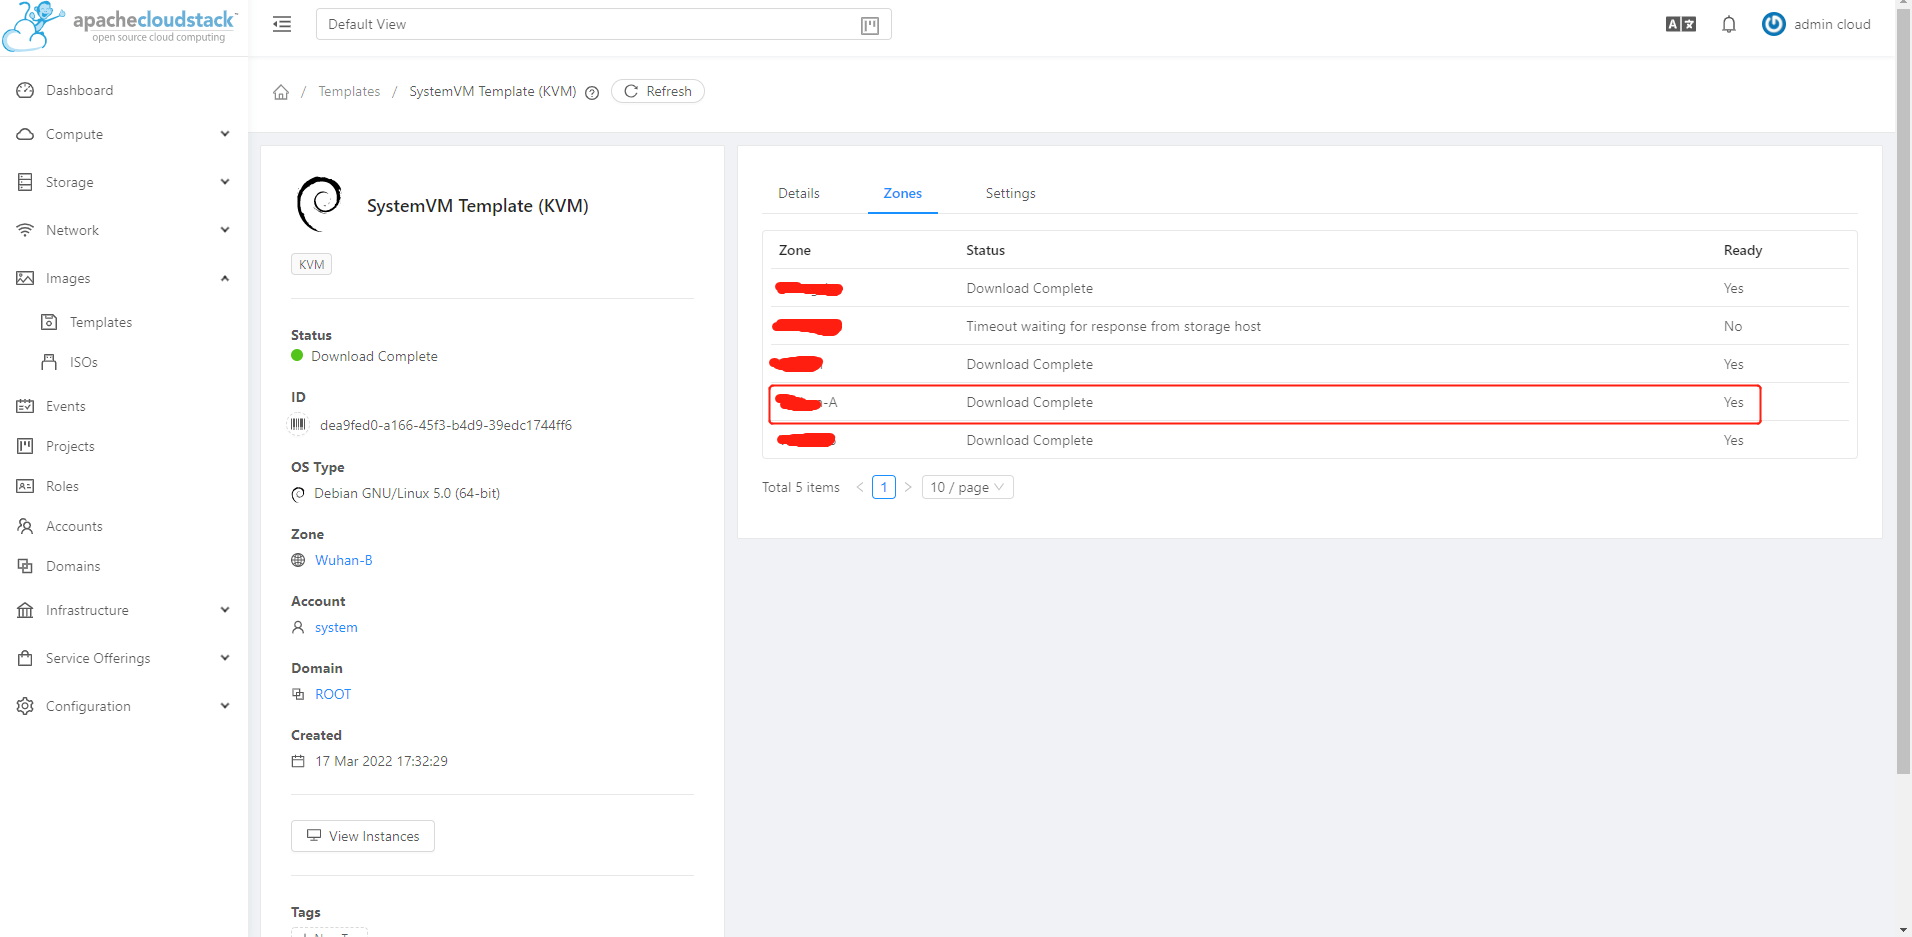Viewport: 1912px width, 937px height.
Task: Open the Settings tab
Action: (1010, 193)
